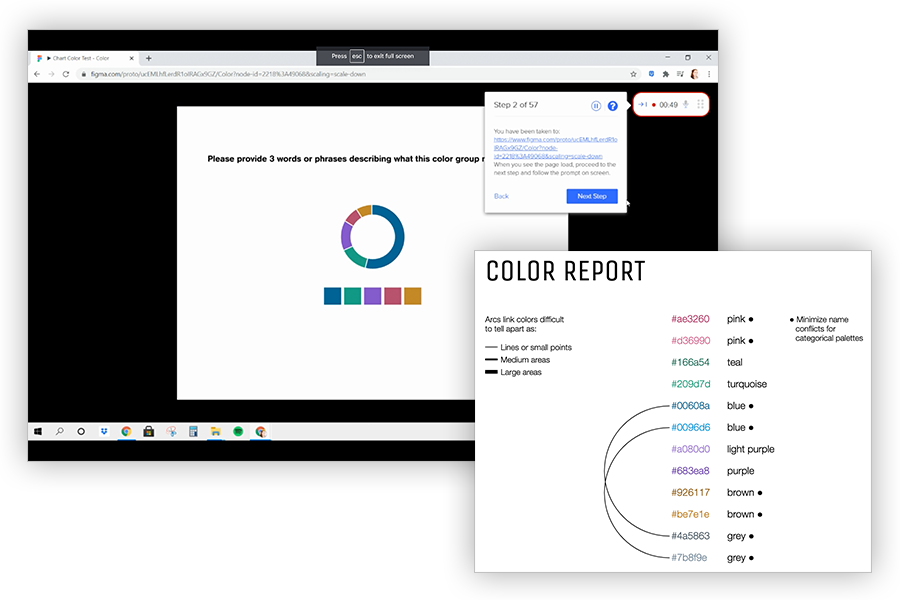The height and width of the screenshot is (600, 900).
Task: Click the 'turquoise' color name
Action: pyautogui.click(x=747, y=384)
